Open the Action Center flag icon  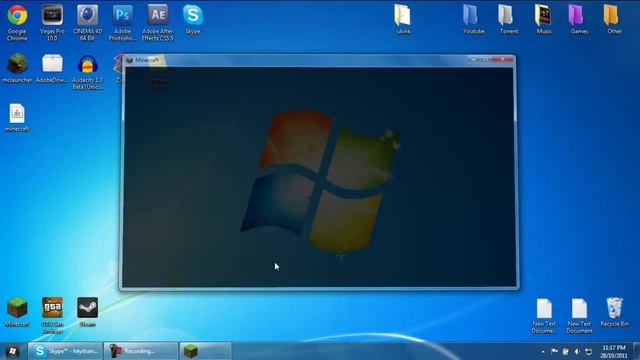click(x=554, y=351)
